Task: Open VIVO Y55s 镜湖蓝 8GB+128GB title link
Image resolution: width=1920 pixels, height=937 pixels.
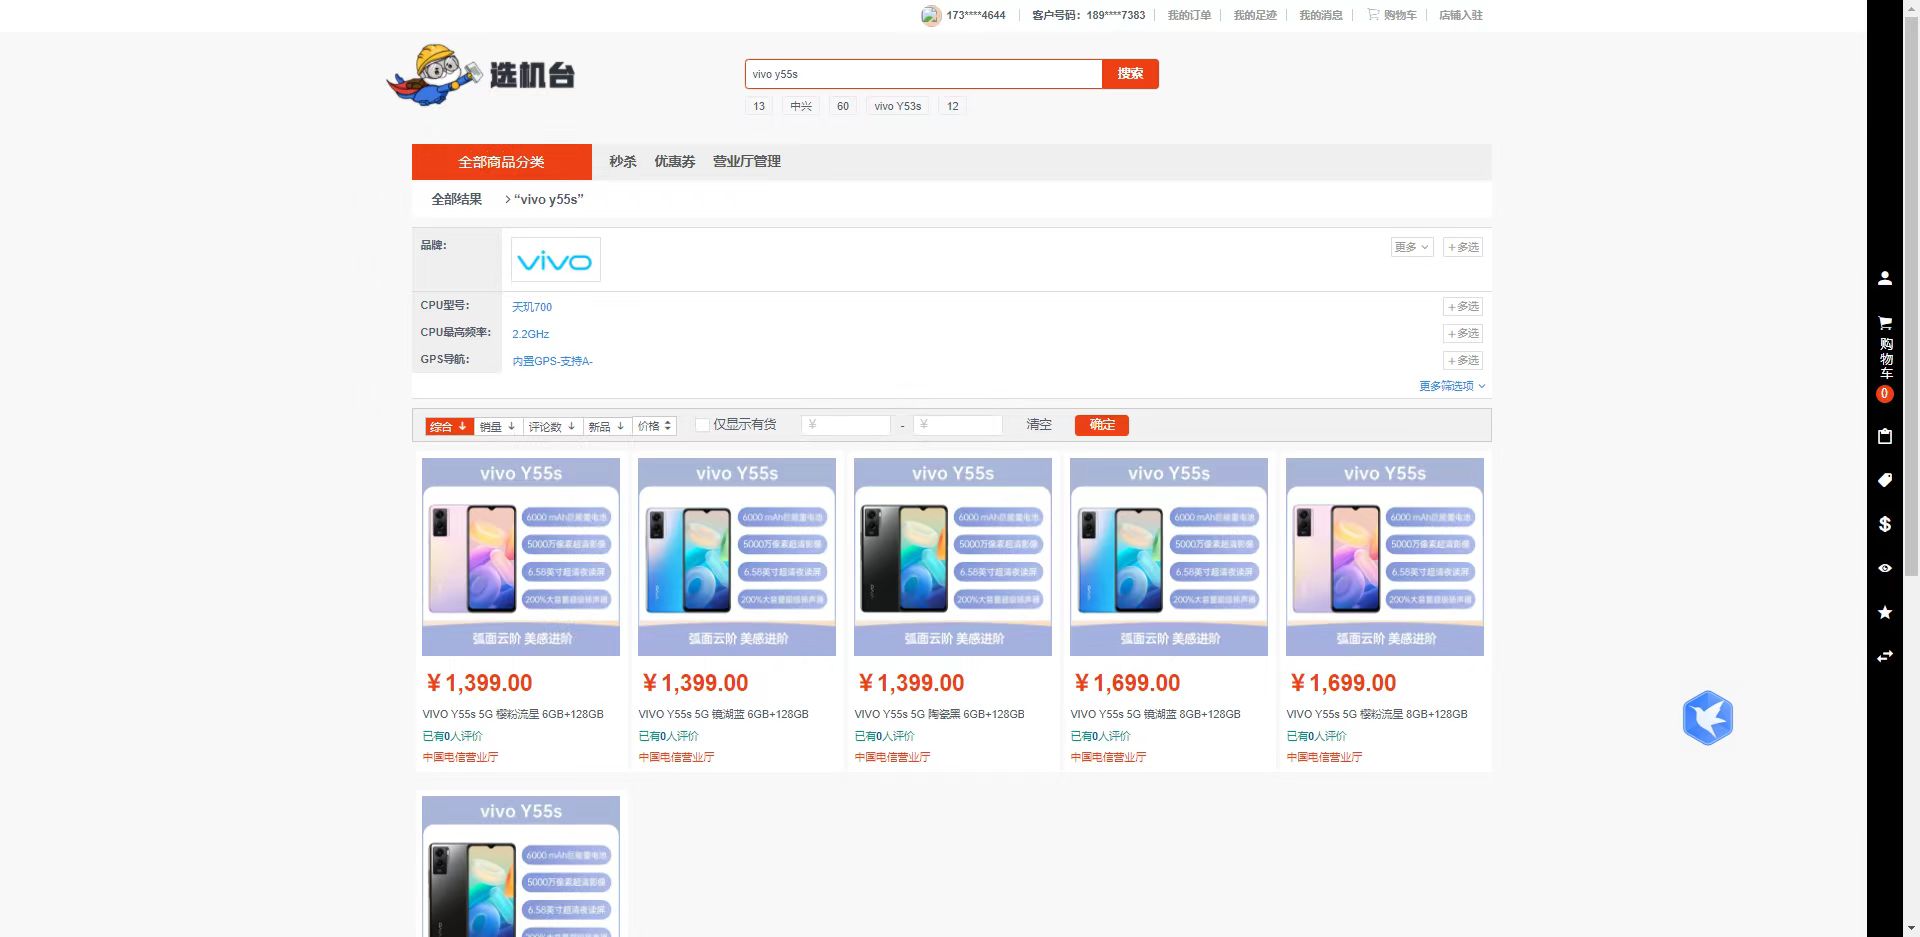Action: click(1156, 714)
